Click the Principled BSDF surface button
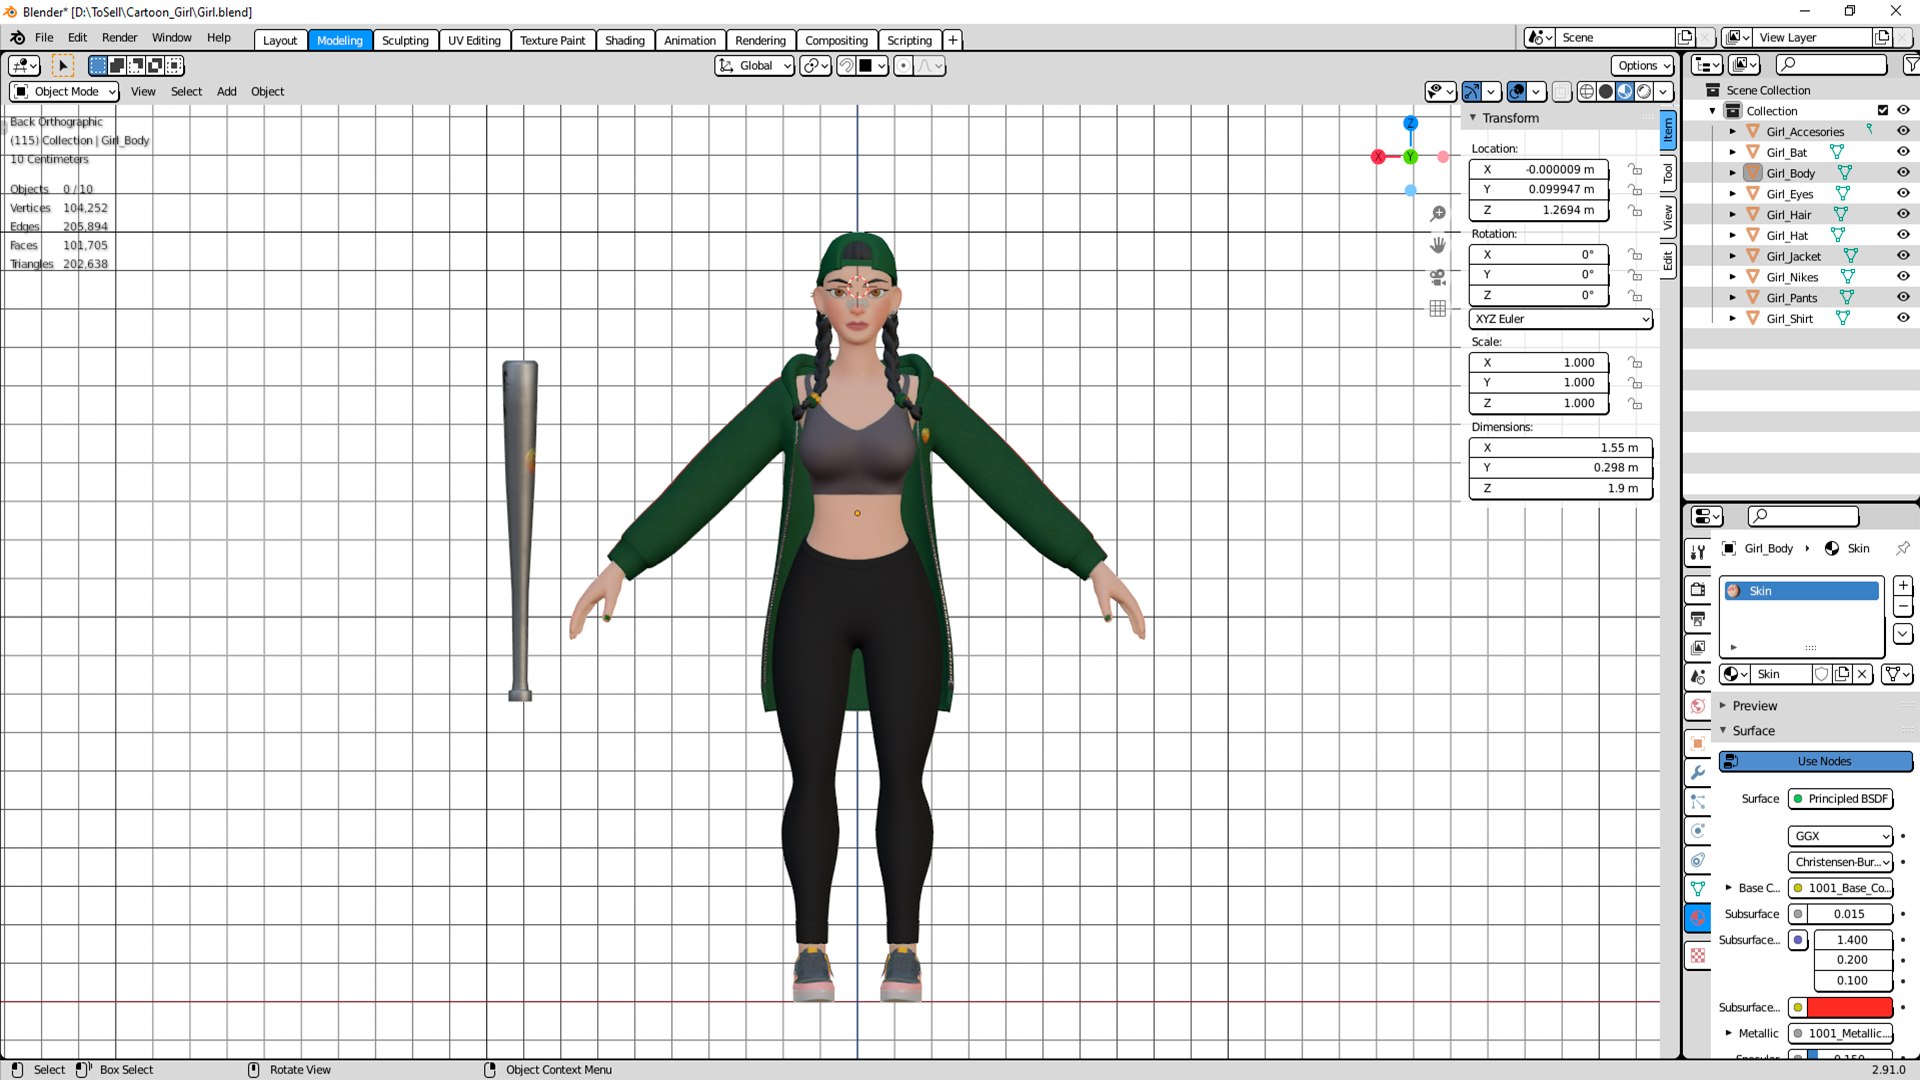Viewport: 1920px width, 1080px height. click(x=1840, y=799)
